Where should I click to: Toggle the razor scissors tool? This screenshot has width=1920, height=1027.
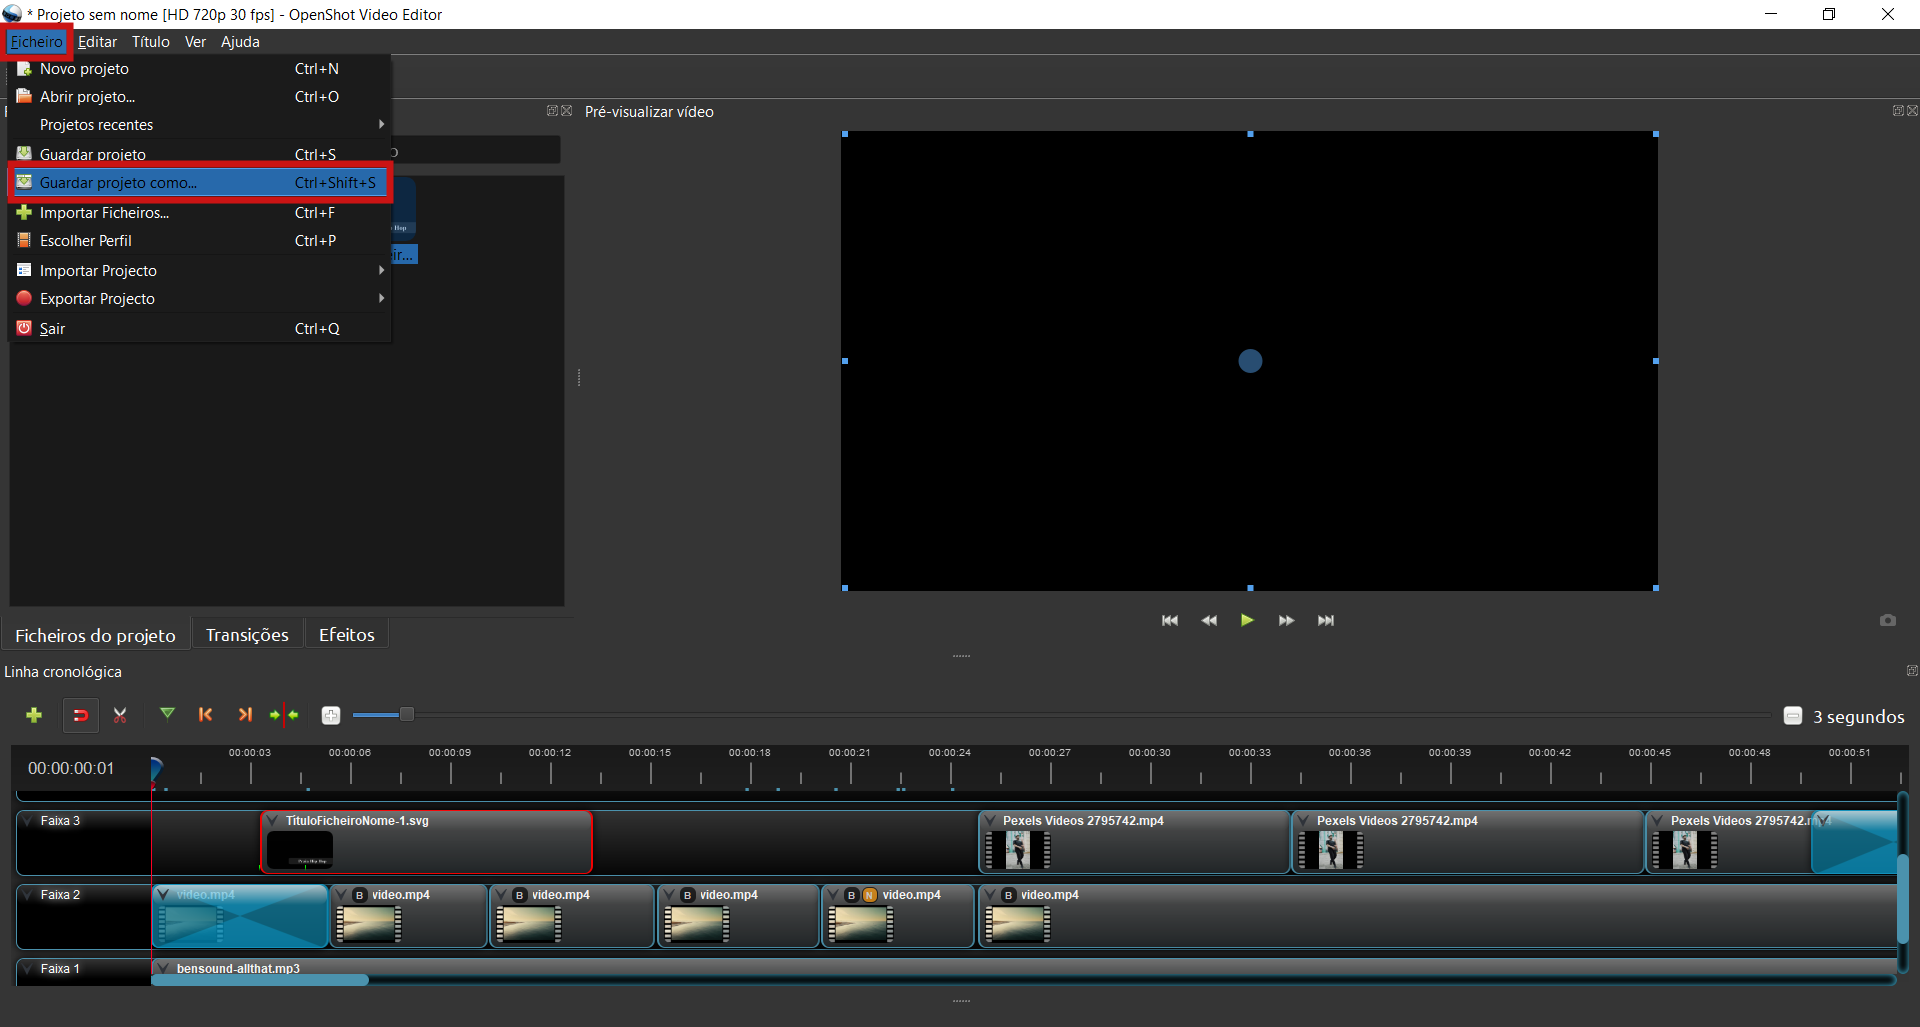(x=120, y=715)
